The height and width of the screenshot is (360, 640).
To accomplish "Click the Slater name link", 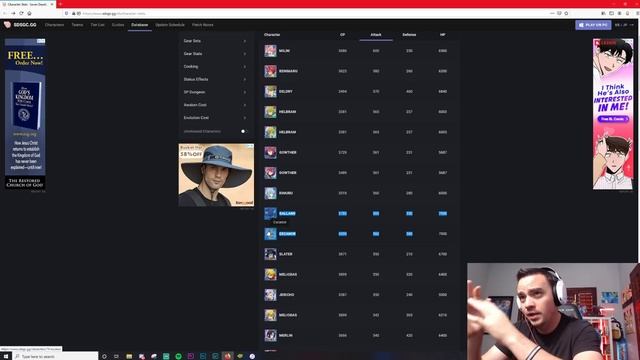I will coord(286,254).
